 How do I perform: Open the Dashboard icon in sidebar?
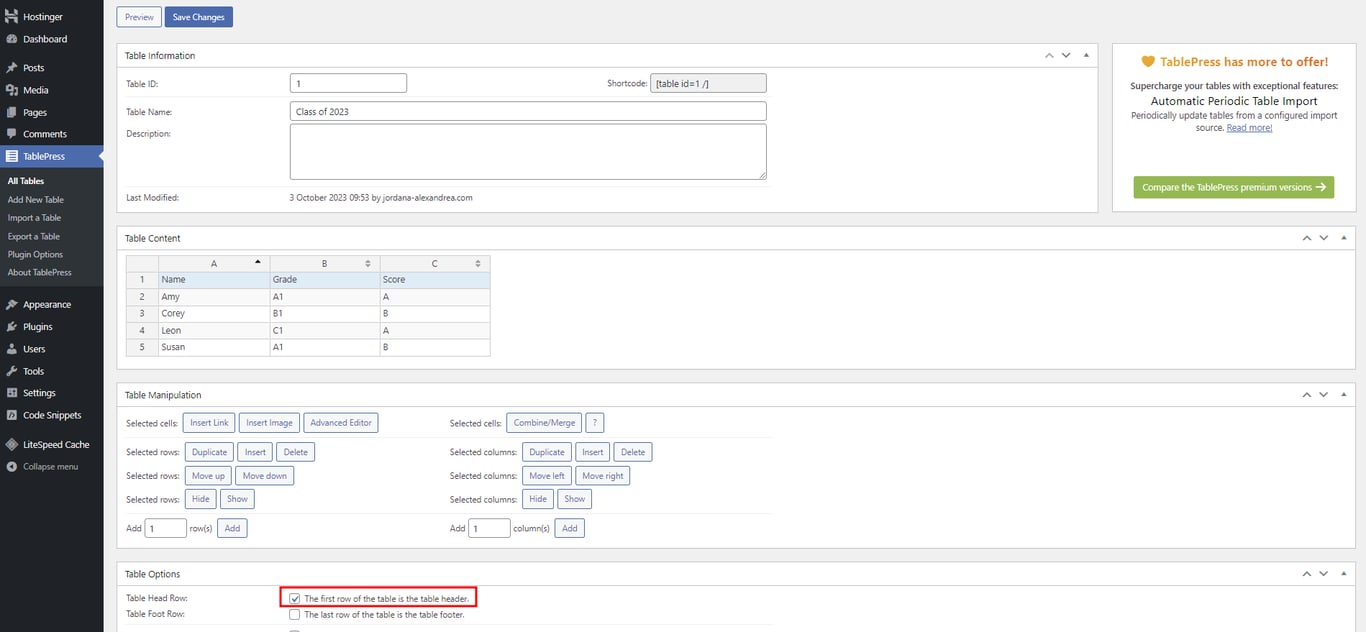point(11,39)
